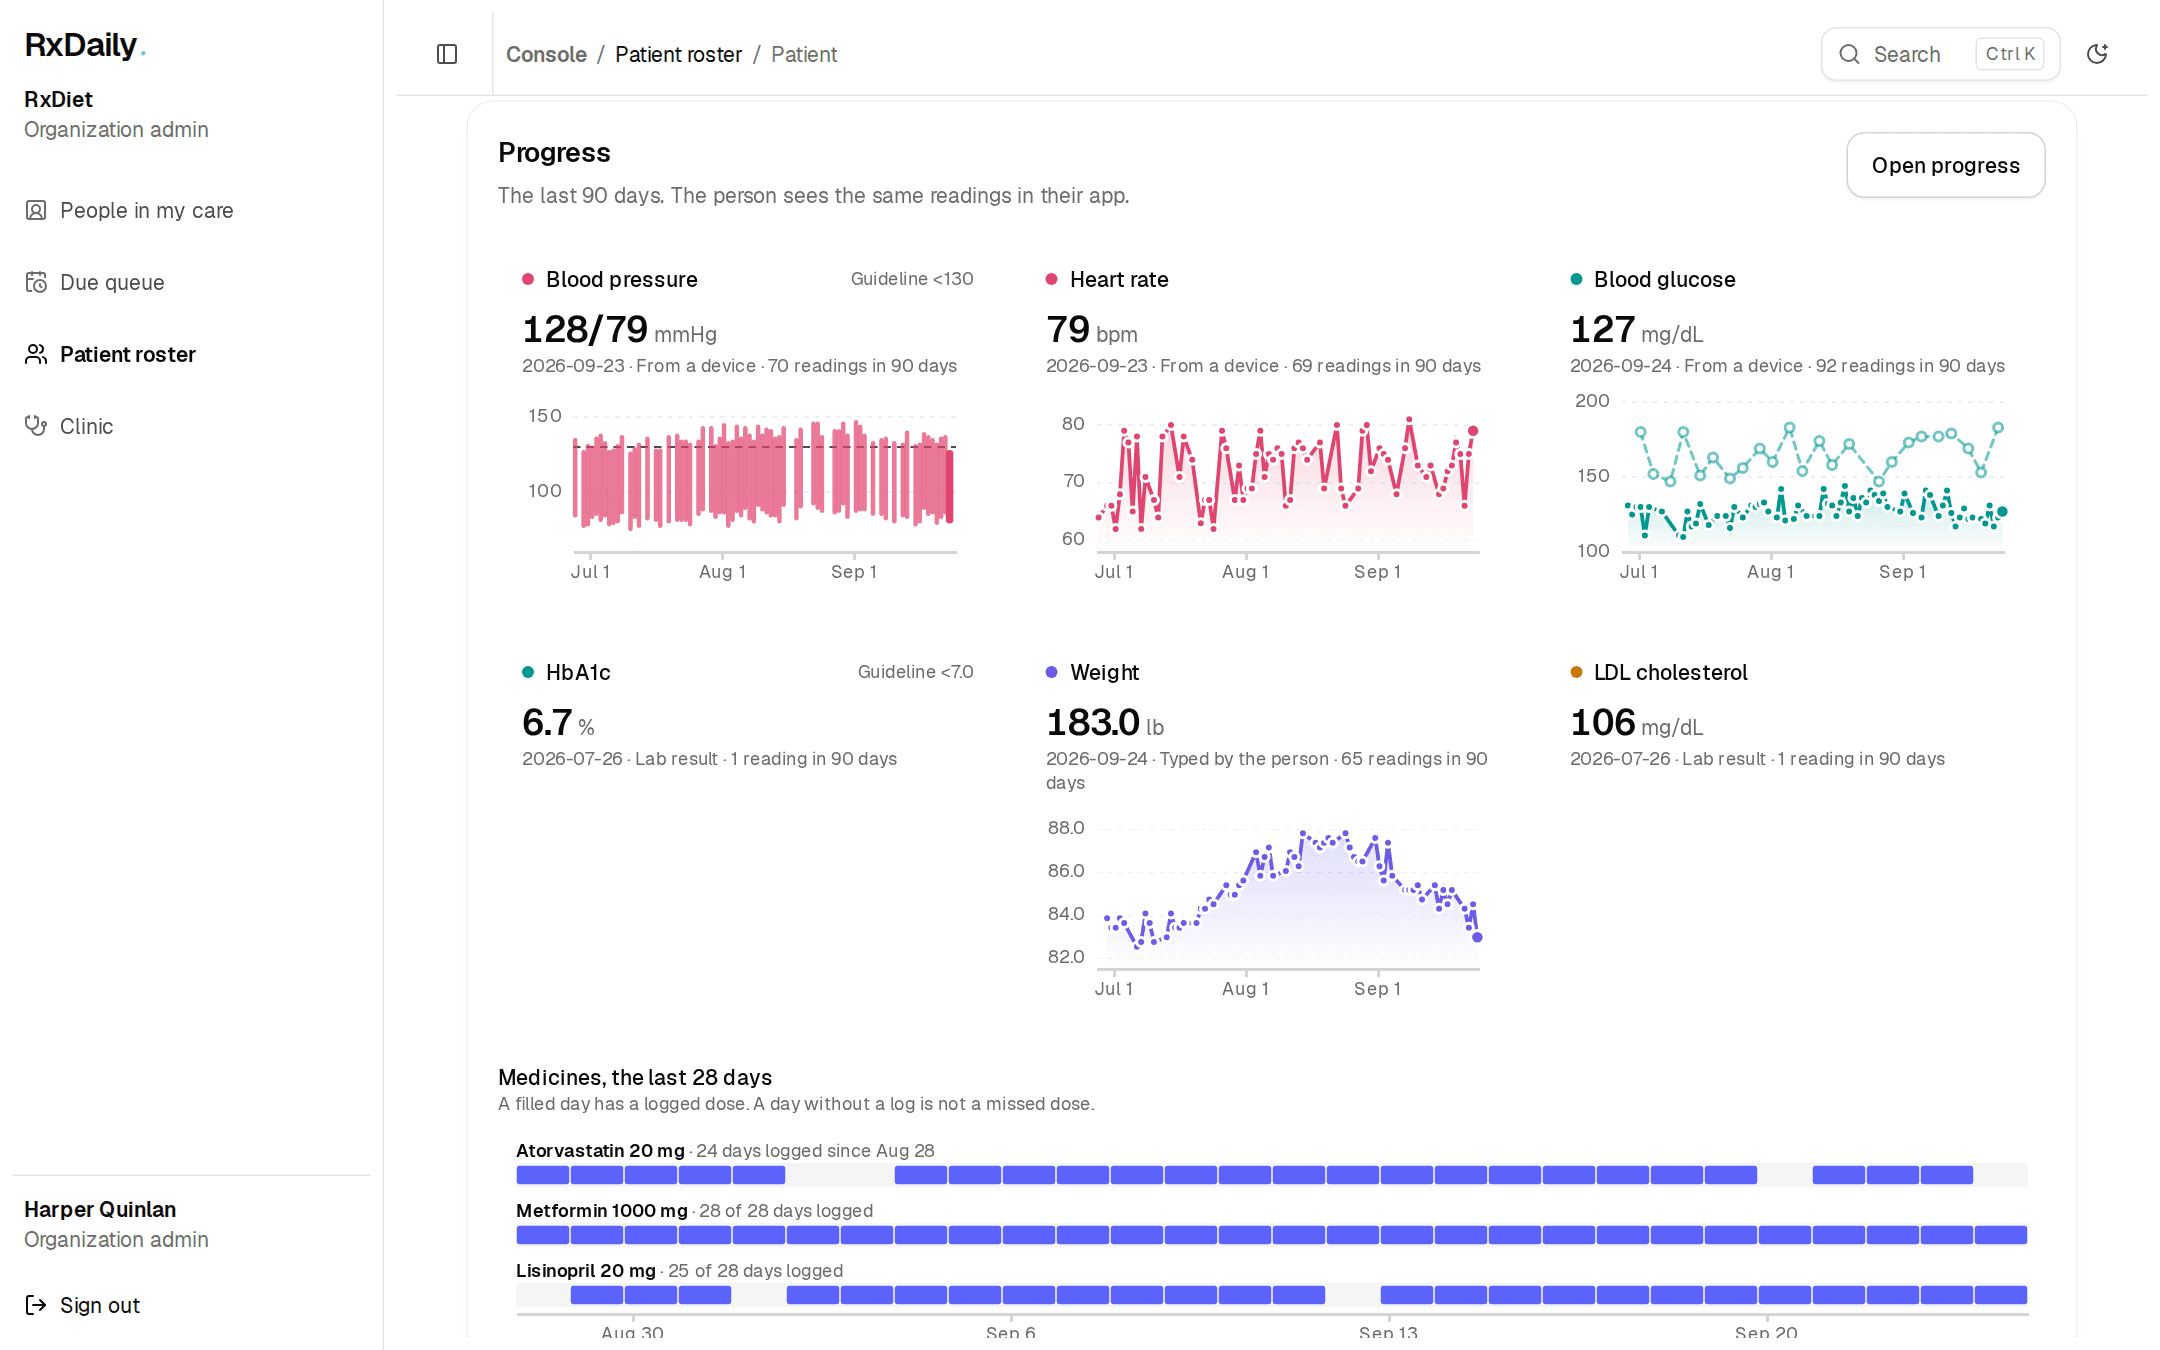Open the Due queue page
Viewport: 2160px width, 1350px height.
[x=191, y=282]
